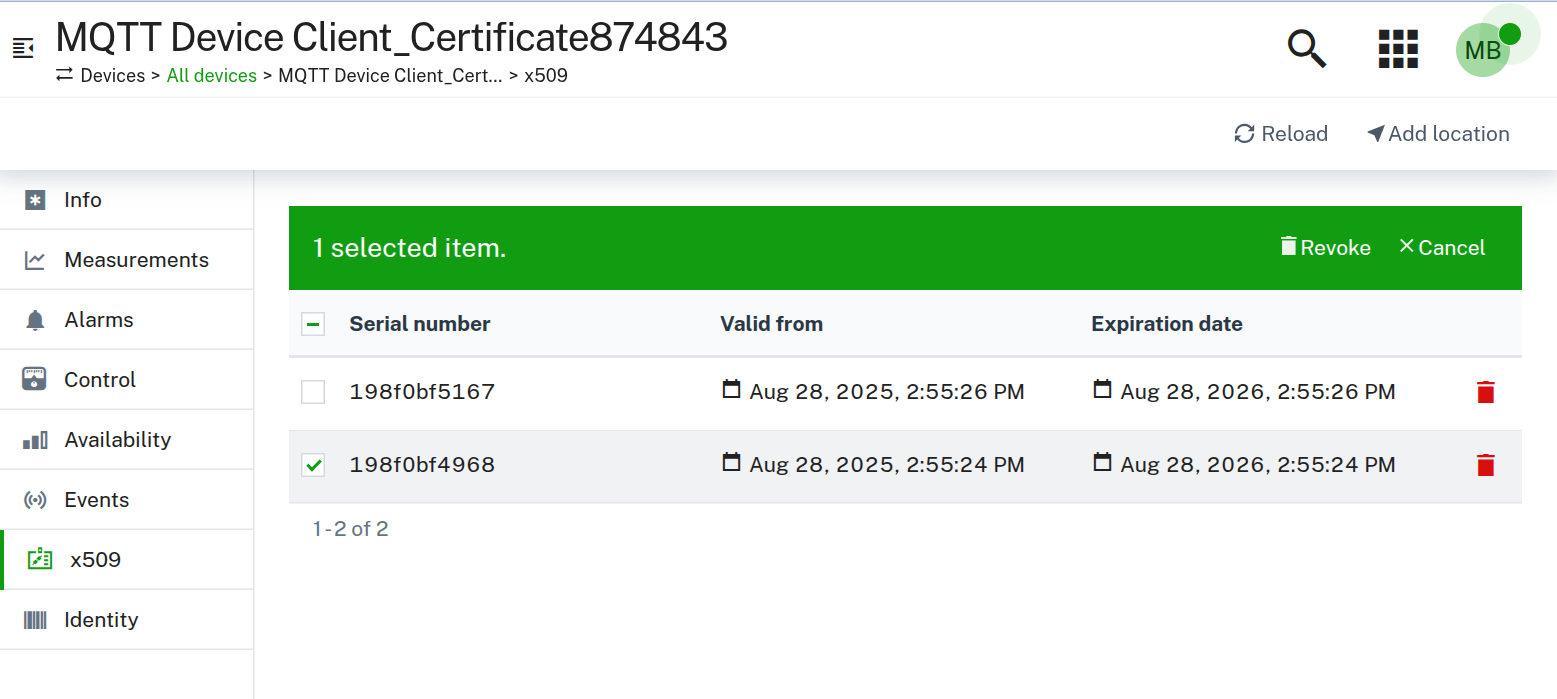Check the certificate 198f0bf5167 row
This screenshot has height=699, width=1557.
click(x=313, y=392)
